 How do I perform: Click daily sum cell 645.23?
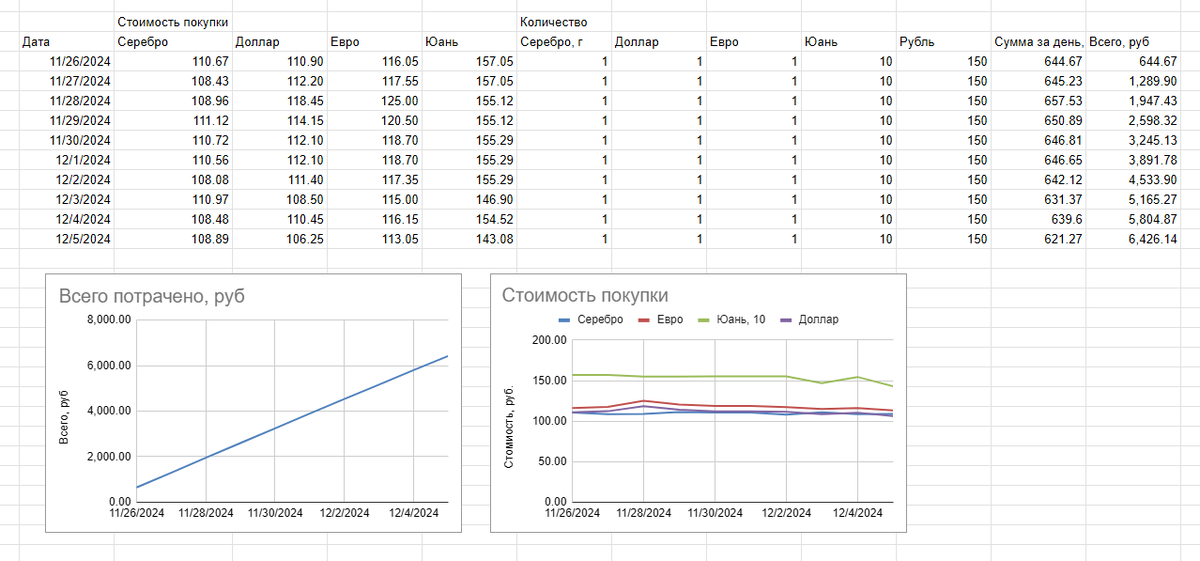[1038, 81]
